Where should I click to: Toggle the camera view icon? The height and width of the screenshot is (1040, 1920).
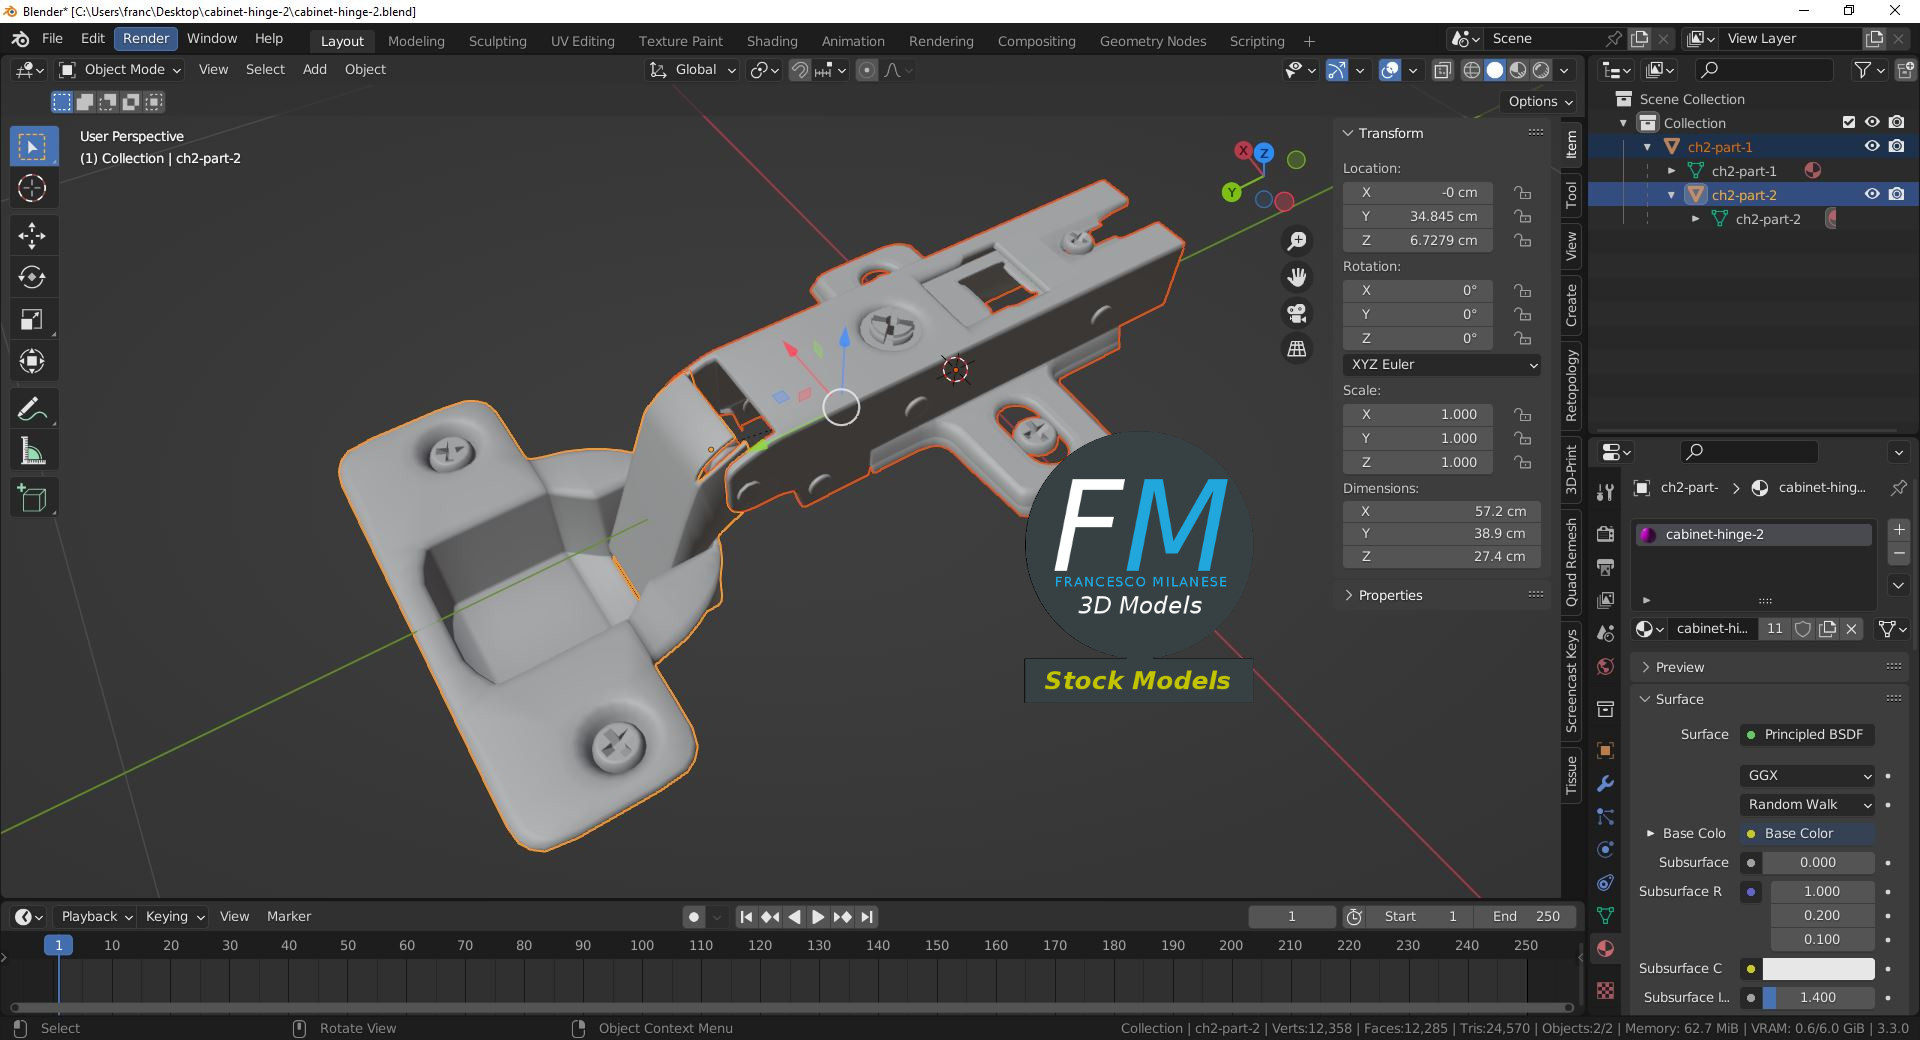pos(1297,313)
